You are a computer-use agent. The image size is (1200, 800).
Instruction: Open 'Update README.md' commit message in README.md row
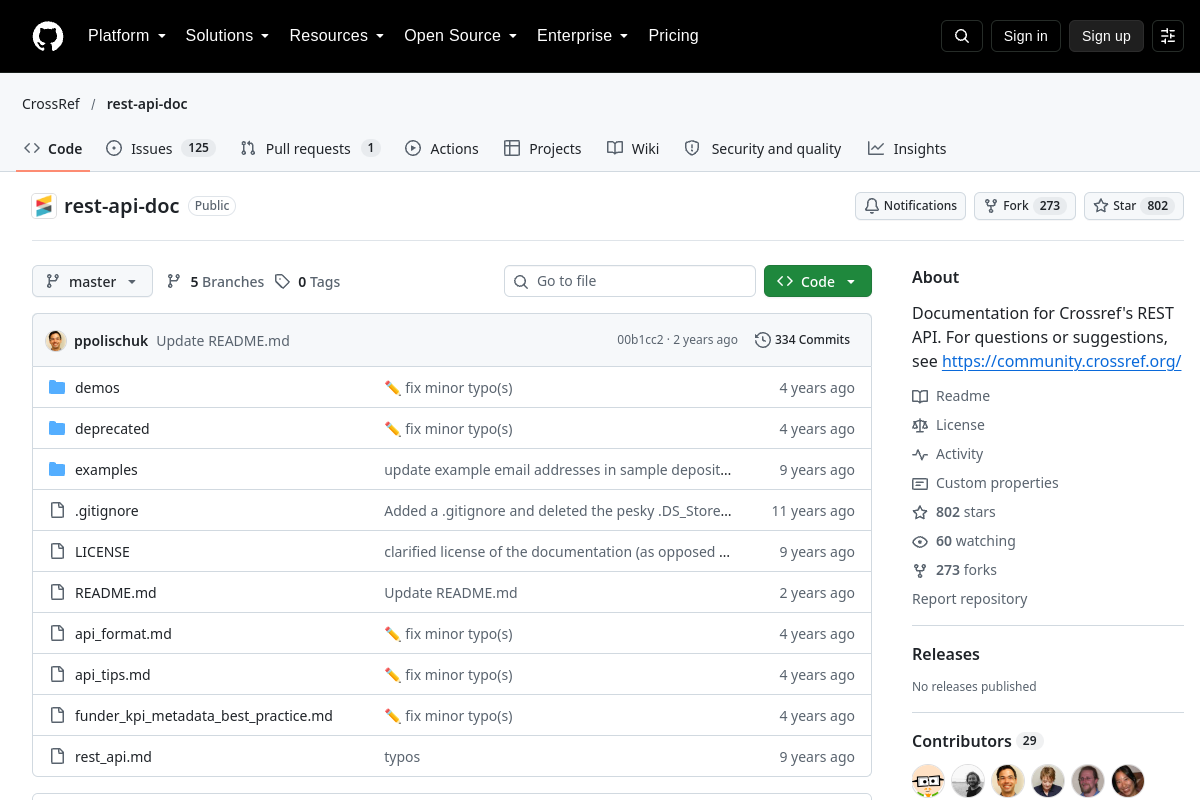451,592
